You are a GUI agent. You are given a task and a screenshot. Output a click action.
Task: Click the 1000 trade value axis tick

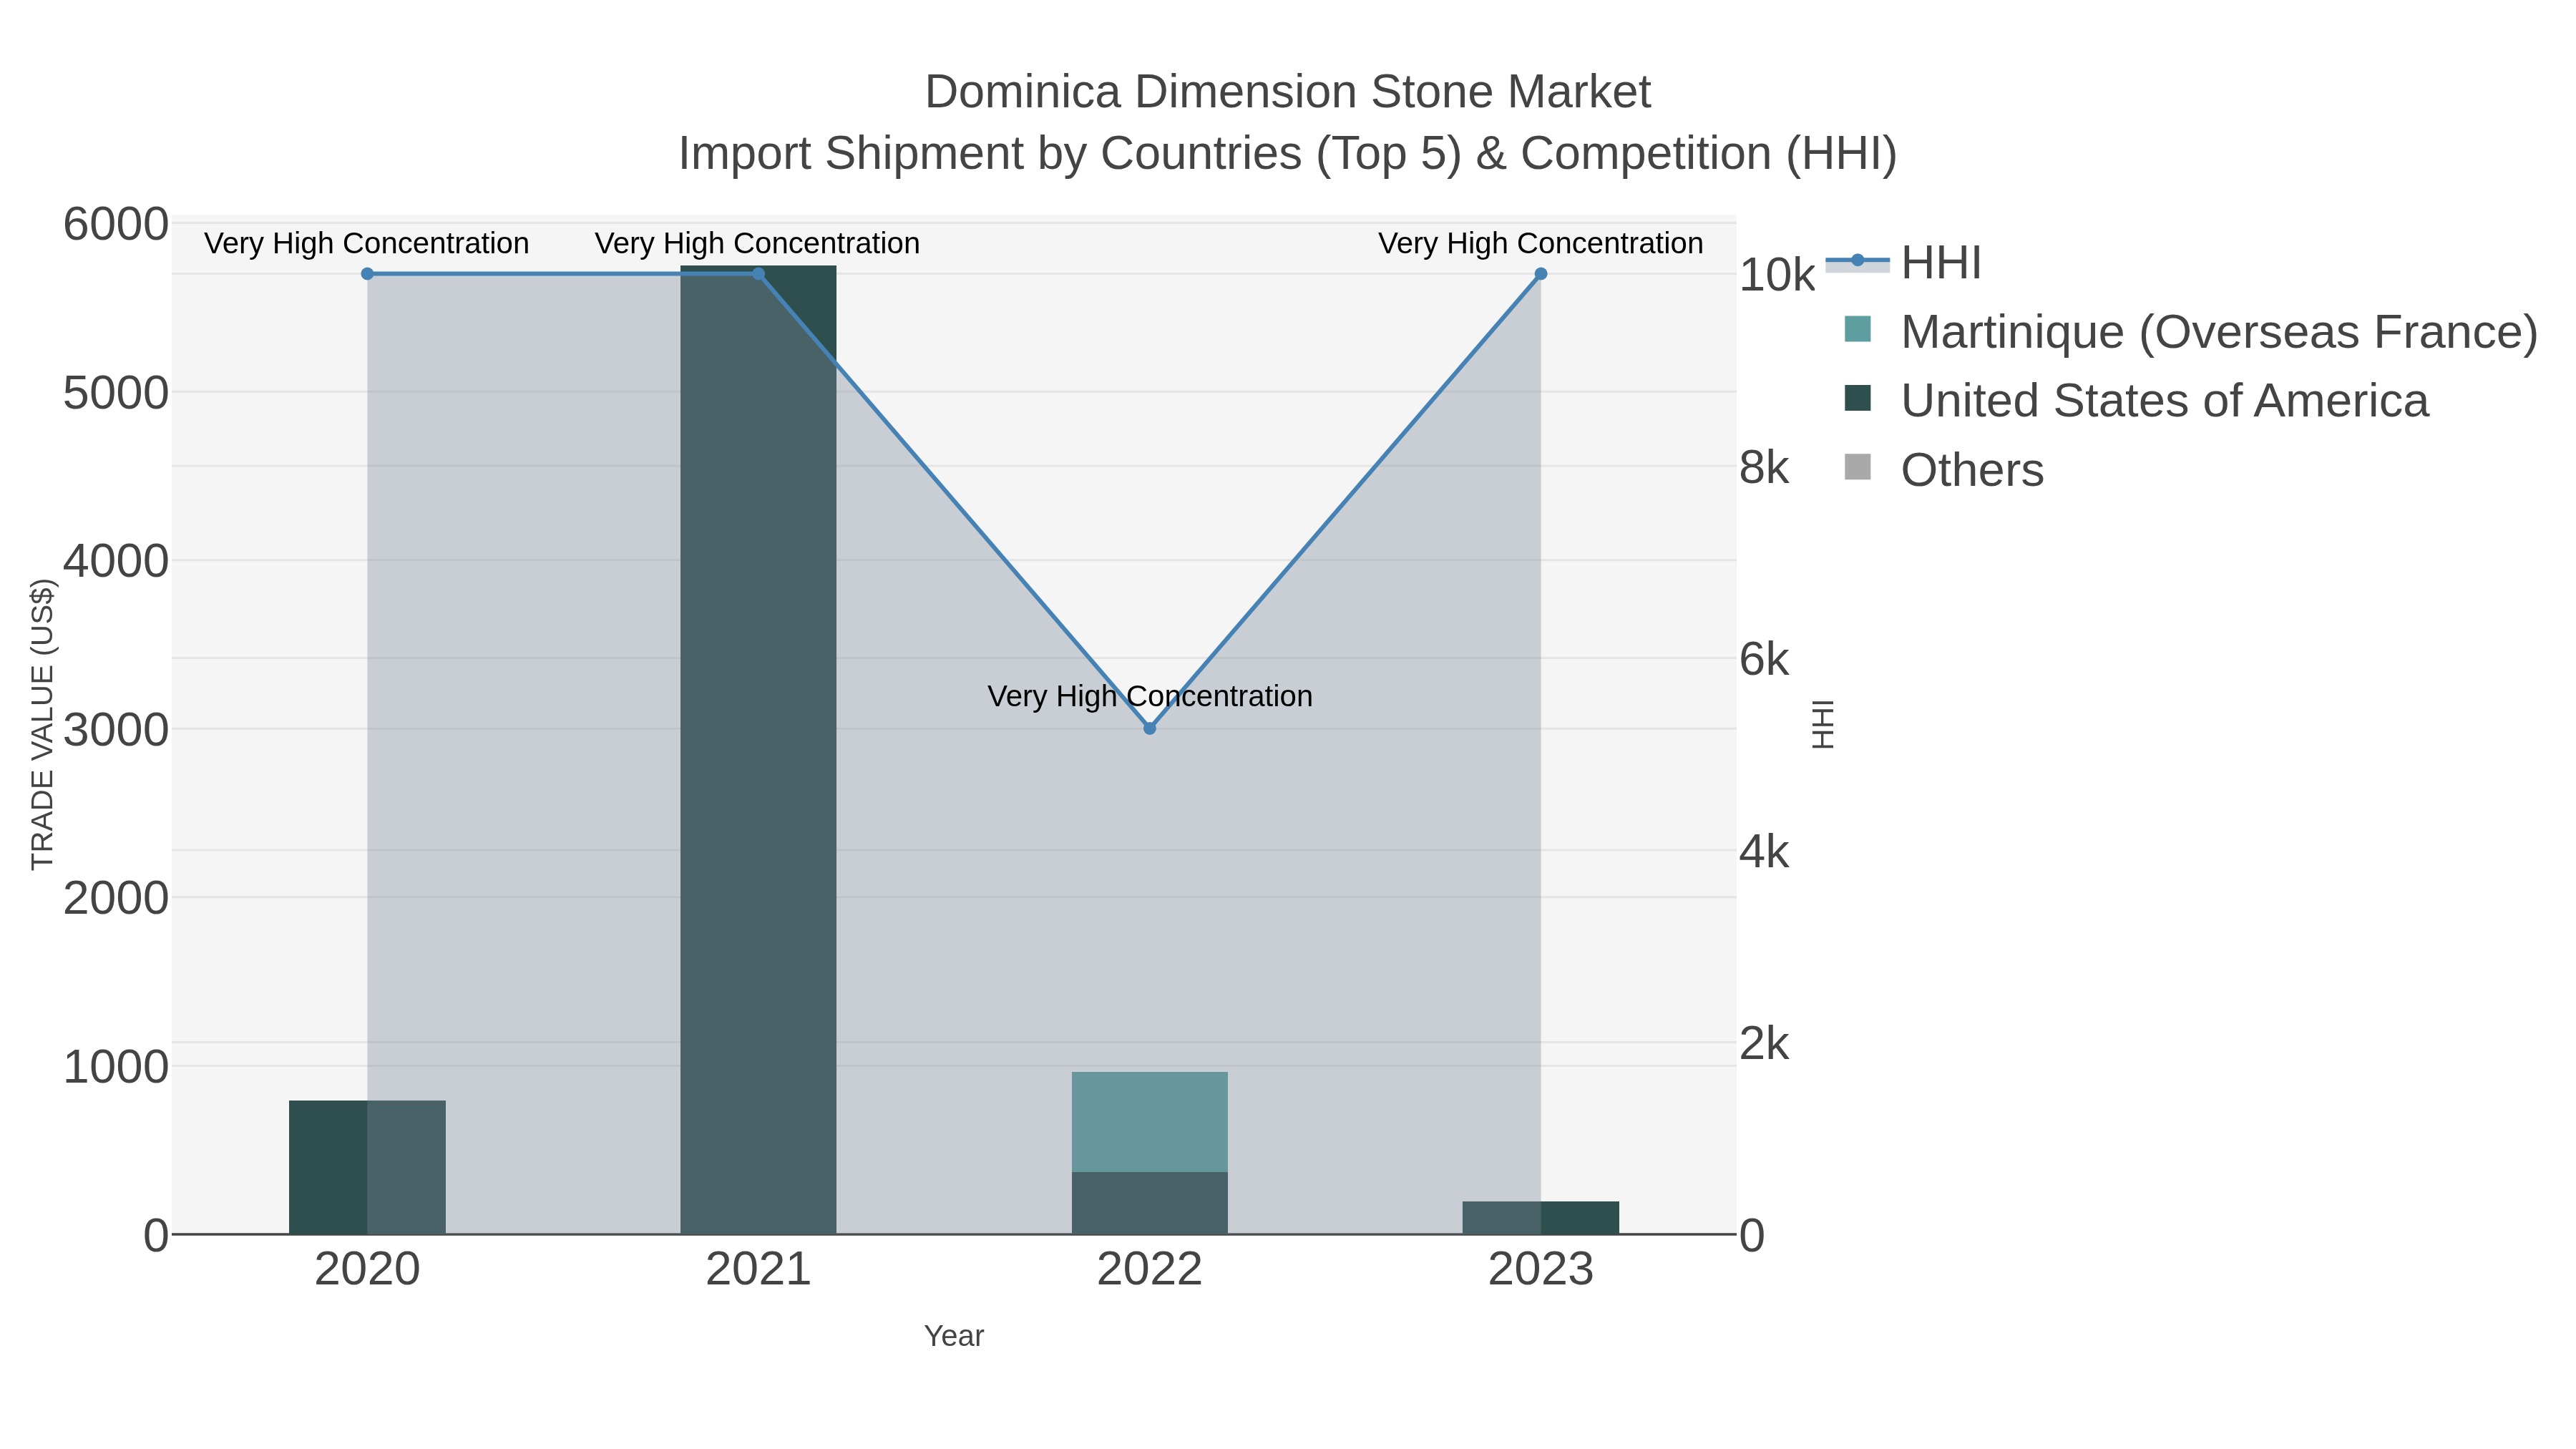[x=115, y=1067]
